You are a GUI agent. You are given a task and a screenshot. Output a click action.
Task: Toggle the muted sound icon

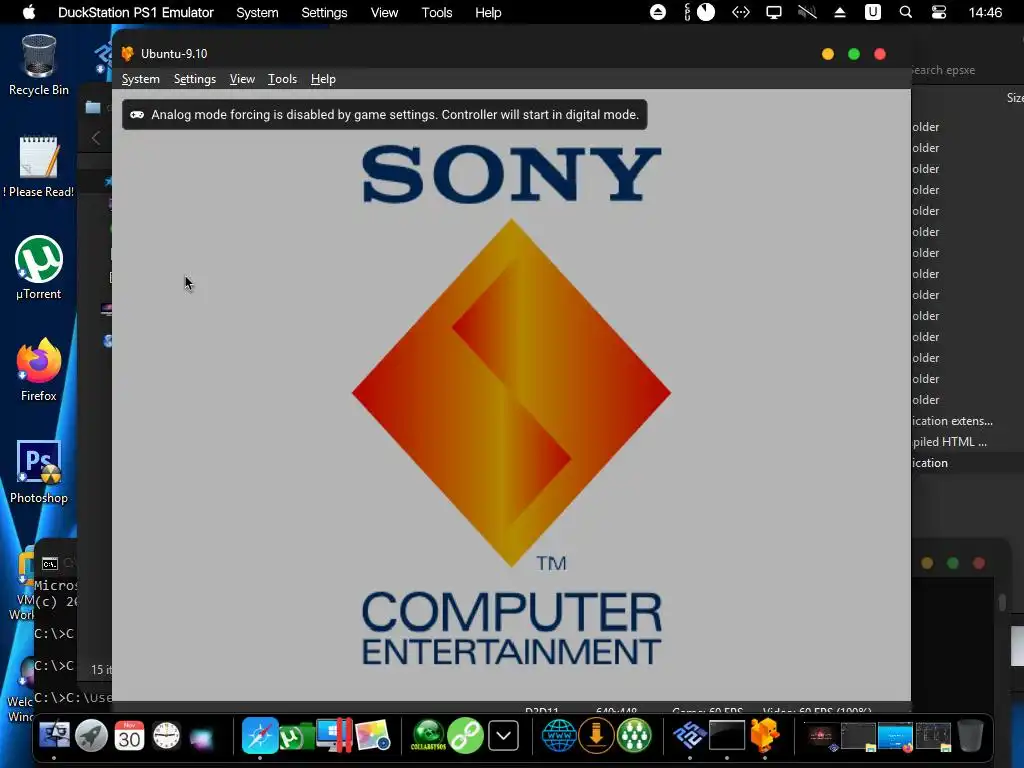tap(807, 12)
